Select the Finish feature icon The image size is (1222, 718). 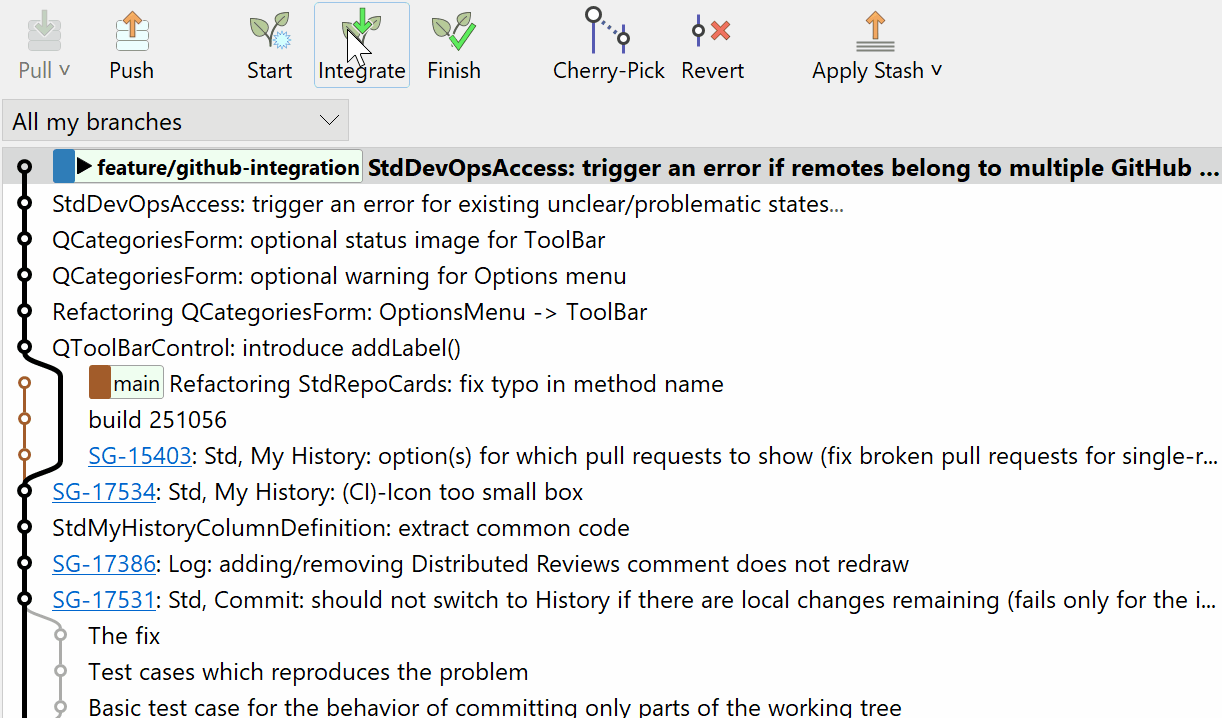pyautogui.click(x=453, y=32)
